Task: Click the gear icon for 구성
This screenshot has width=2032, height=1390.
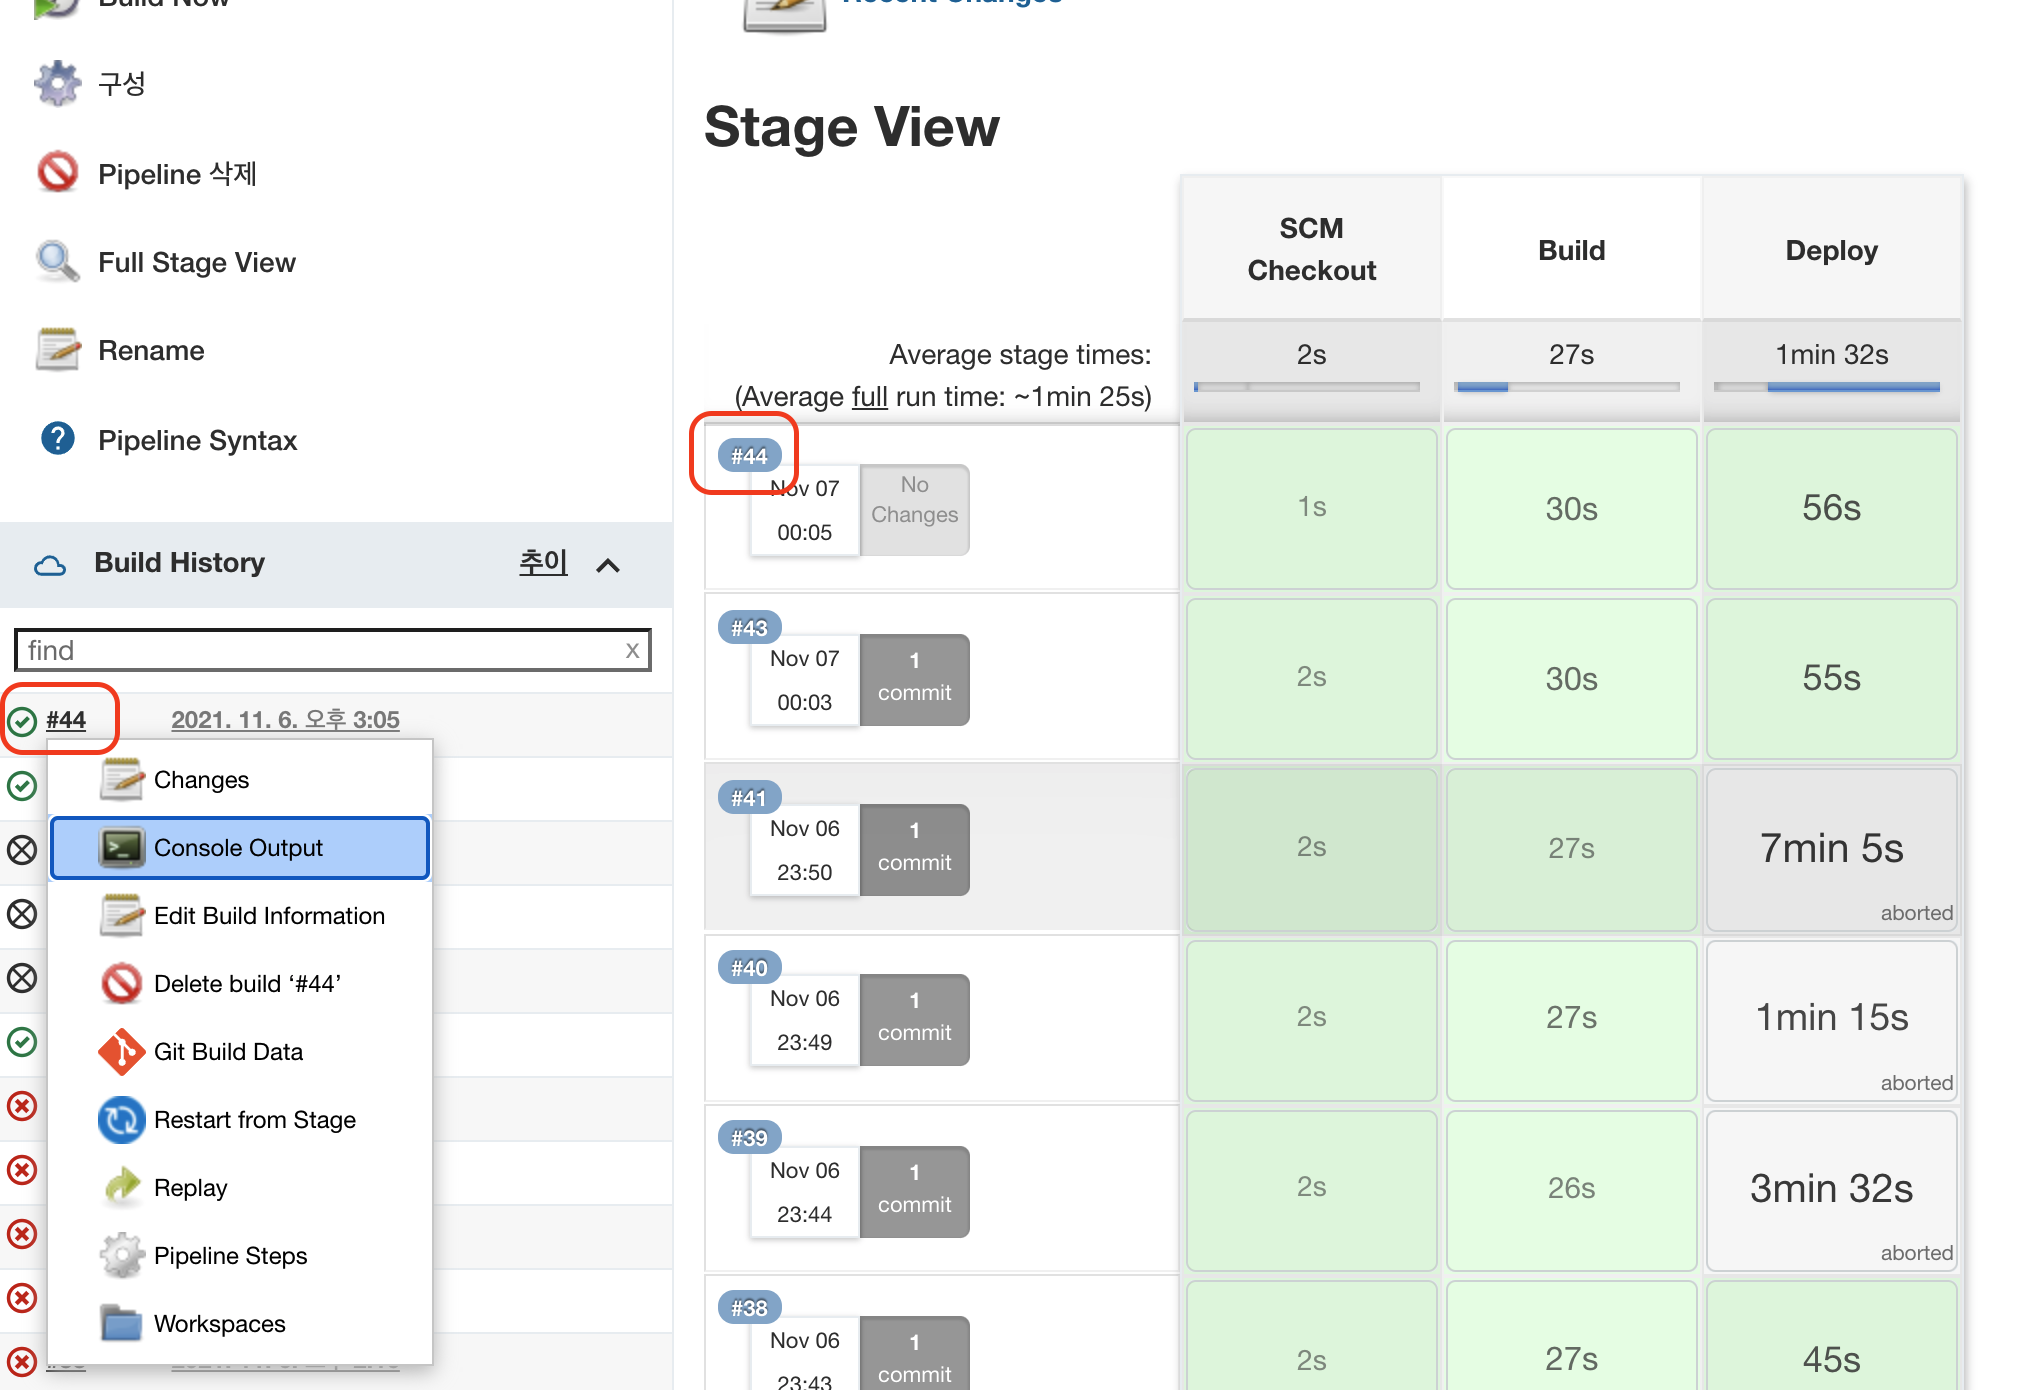Action: (x=57, y=83)
